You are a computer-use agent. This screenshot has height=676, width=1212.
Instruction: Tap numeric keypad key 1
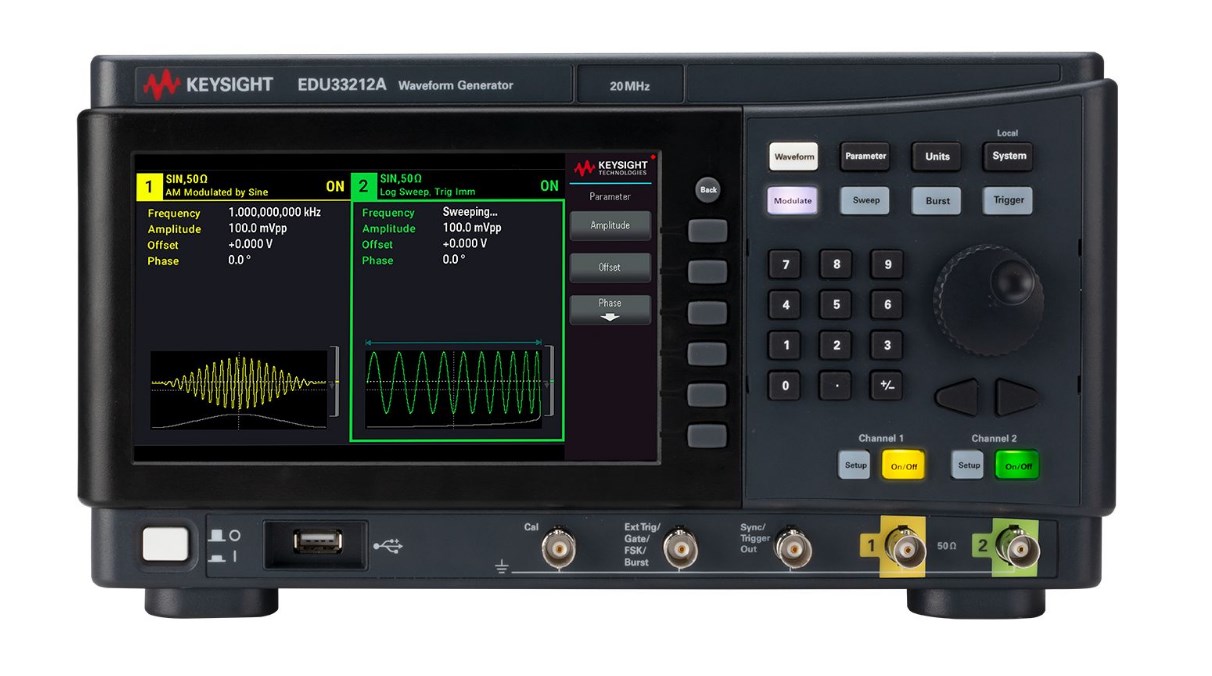click(785, 345)
